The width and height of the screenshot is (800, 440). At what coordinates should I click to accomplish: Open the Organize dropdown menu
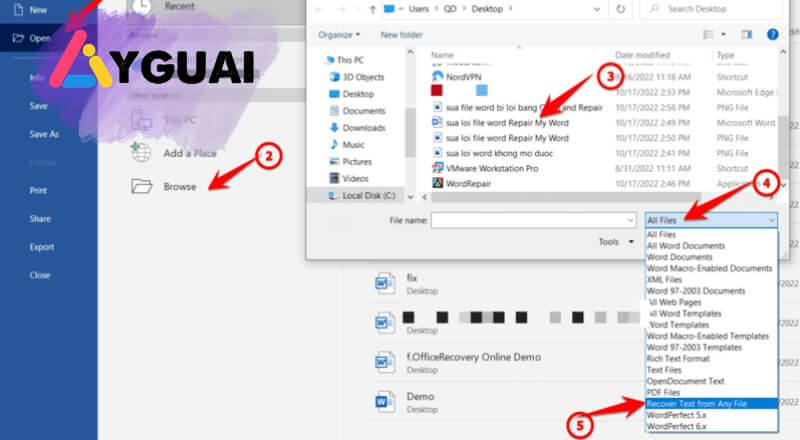tap(339, 35)
